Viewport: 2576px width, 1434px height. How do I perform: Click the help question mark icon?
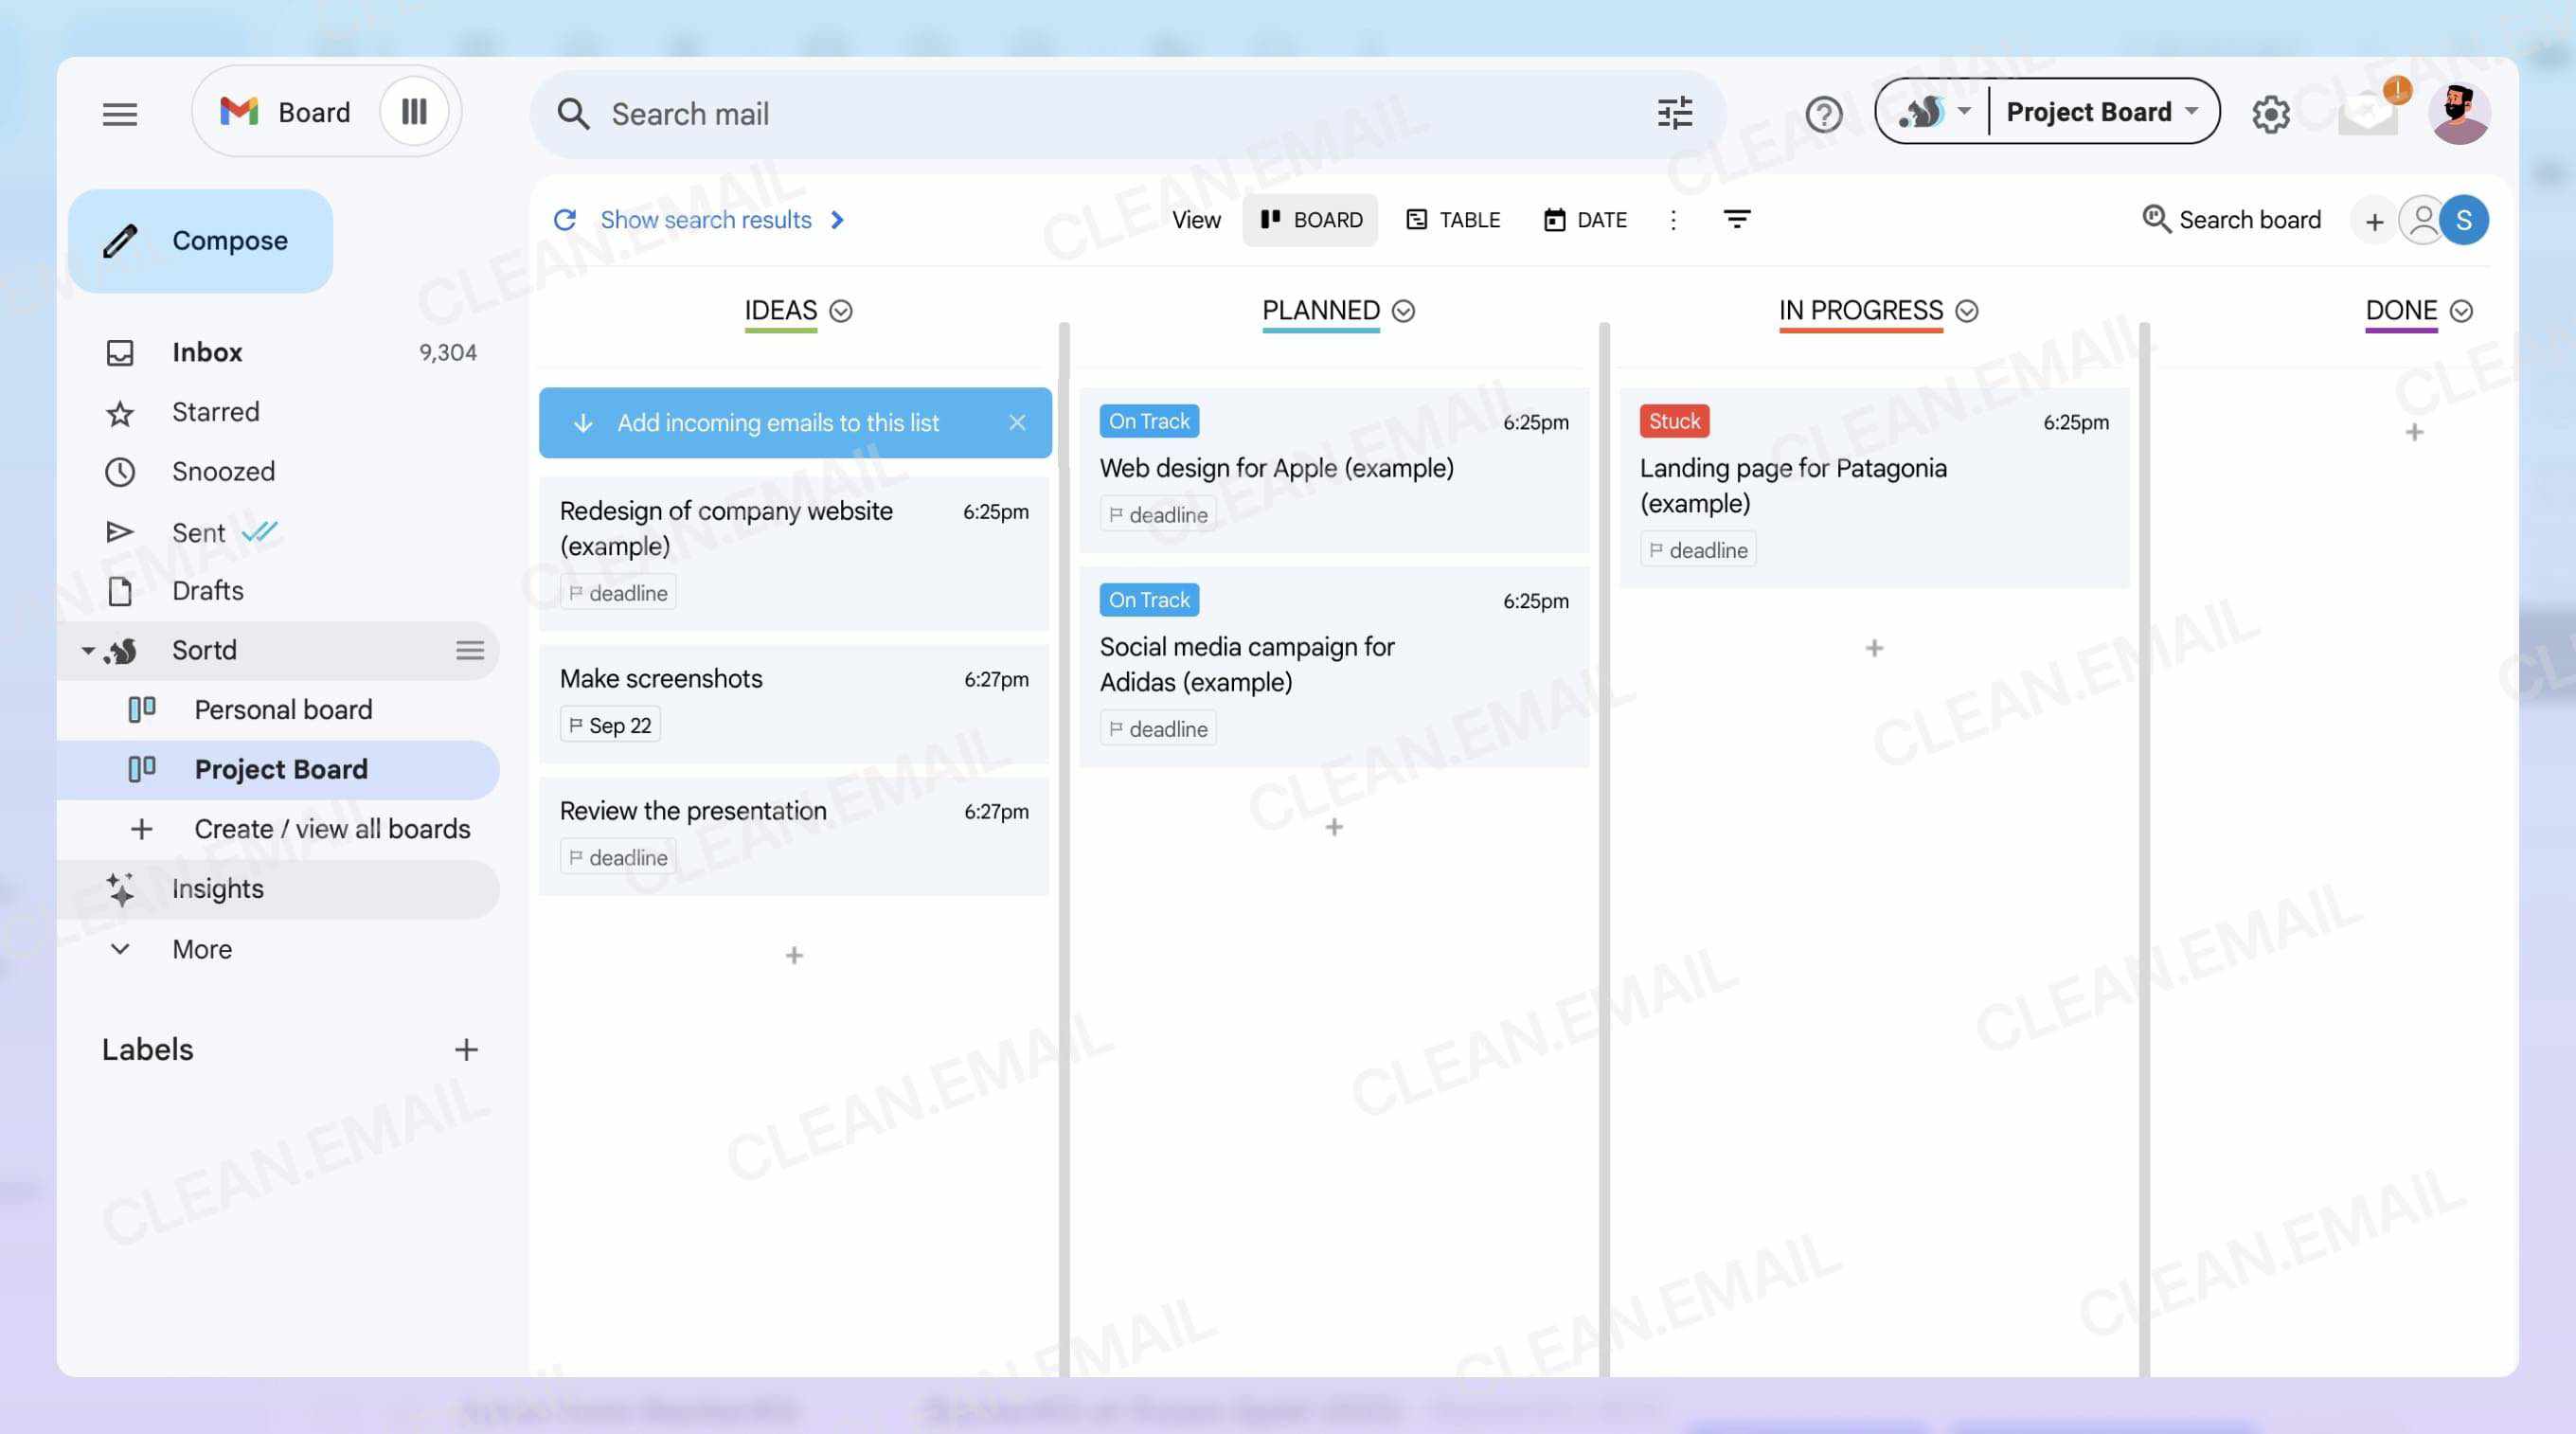1823,114
